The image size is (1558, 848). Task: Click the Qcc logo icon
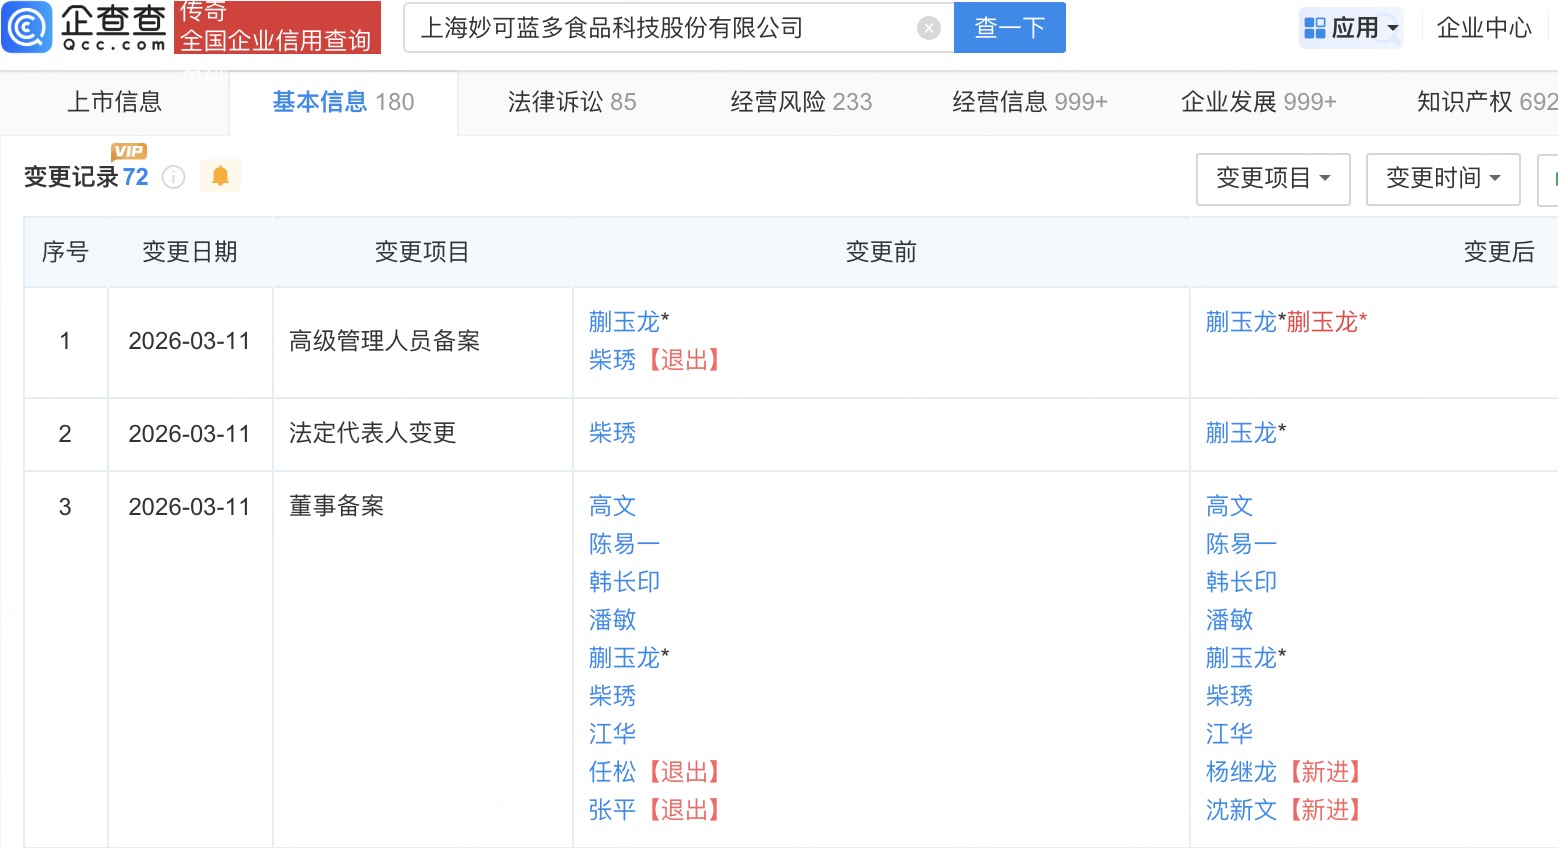[x=27, y=27]
